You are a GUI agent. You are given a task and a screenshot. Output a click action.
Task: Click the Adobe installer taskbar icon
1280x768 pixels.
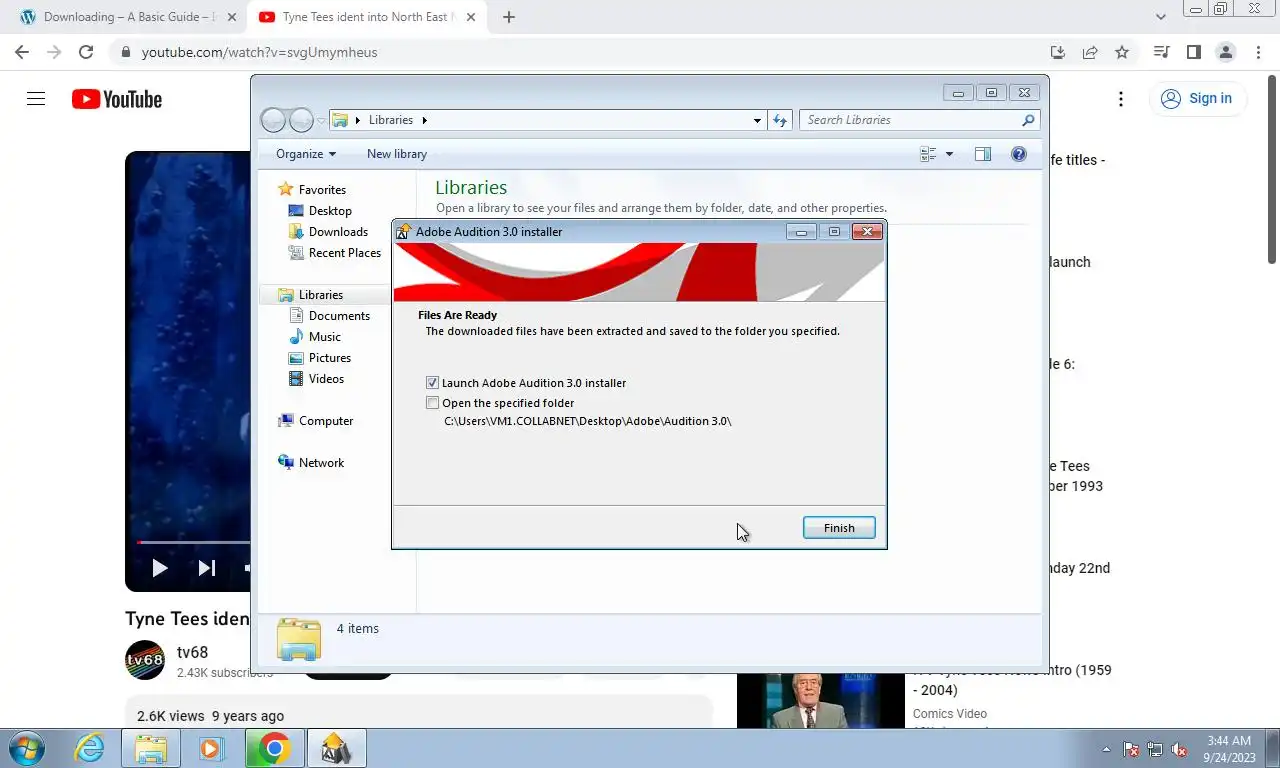(x=336, y=748)
